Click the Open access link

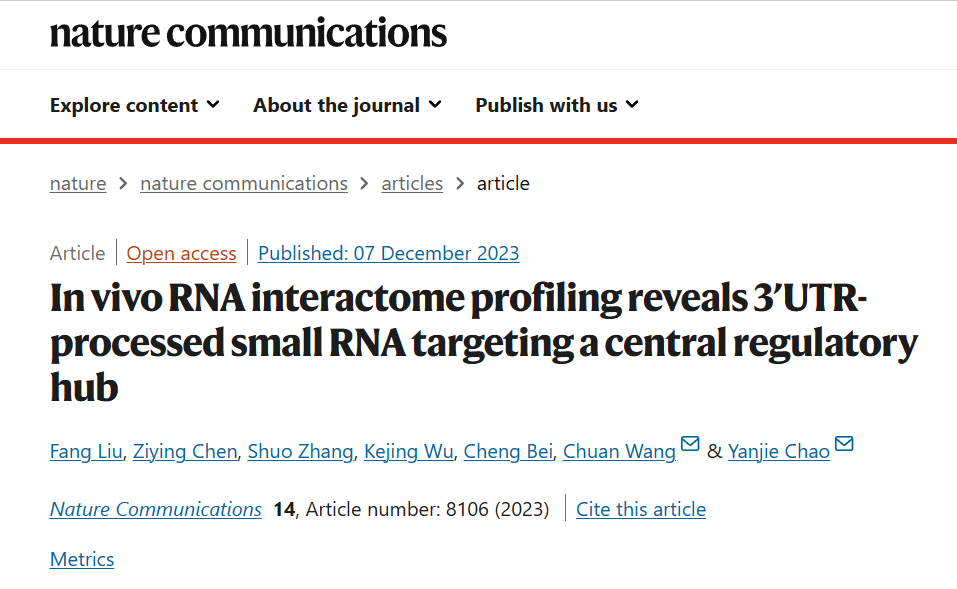182,253
